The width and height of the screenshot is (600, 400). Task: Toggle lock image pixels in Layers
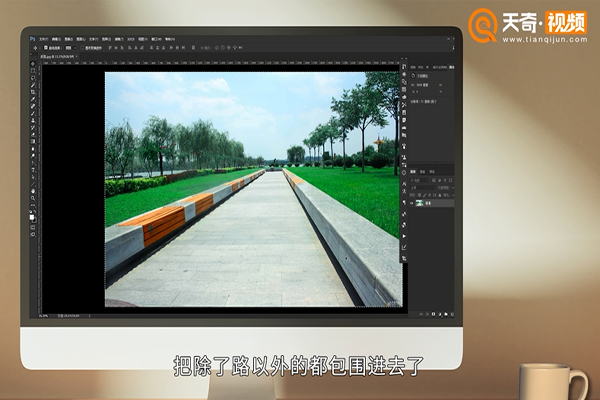coord(424,195)
